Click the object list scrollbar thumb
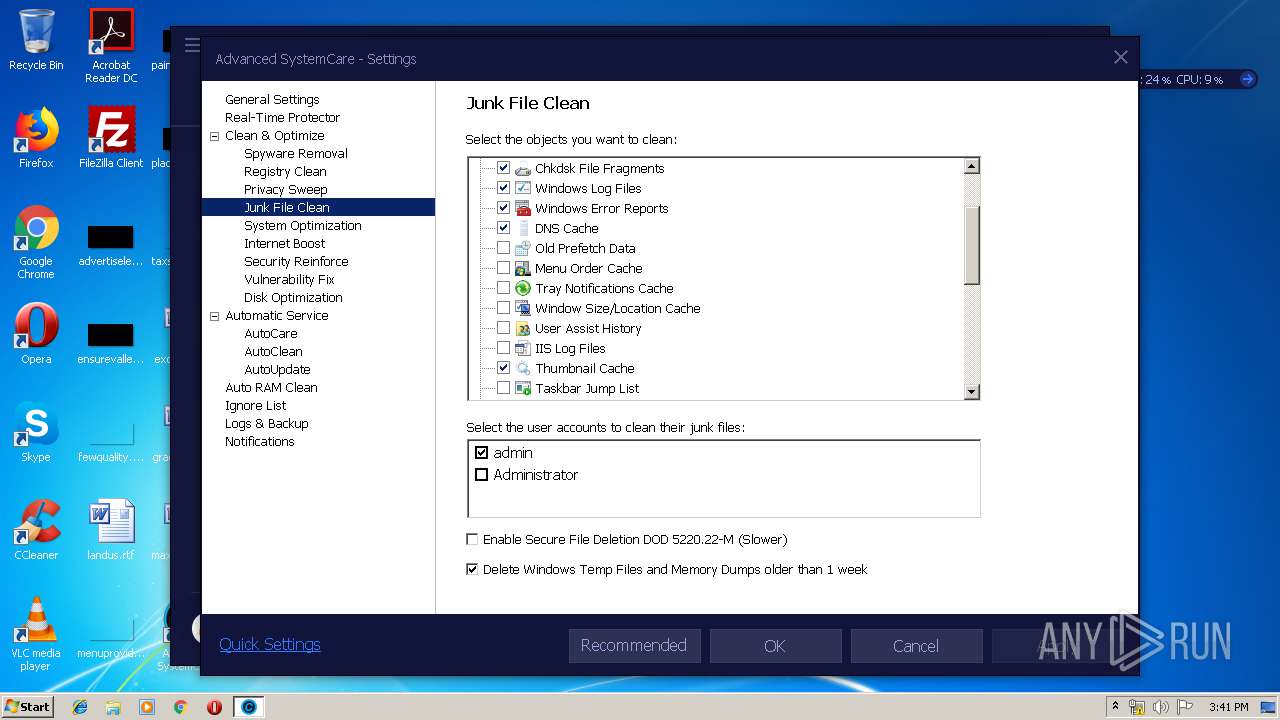The height and width of the screenshot is (720, 1280). tap(971, 245)
